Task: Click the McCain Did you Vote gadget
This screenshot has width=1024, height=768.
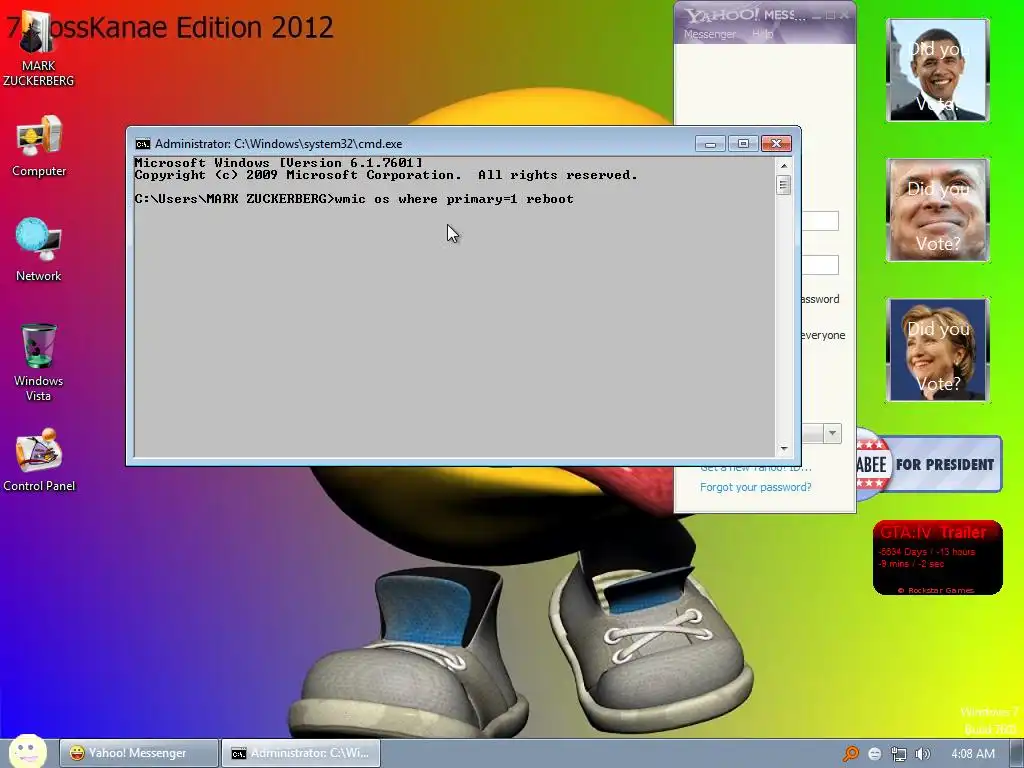Action: point(938,210)
